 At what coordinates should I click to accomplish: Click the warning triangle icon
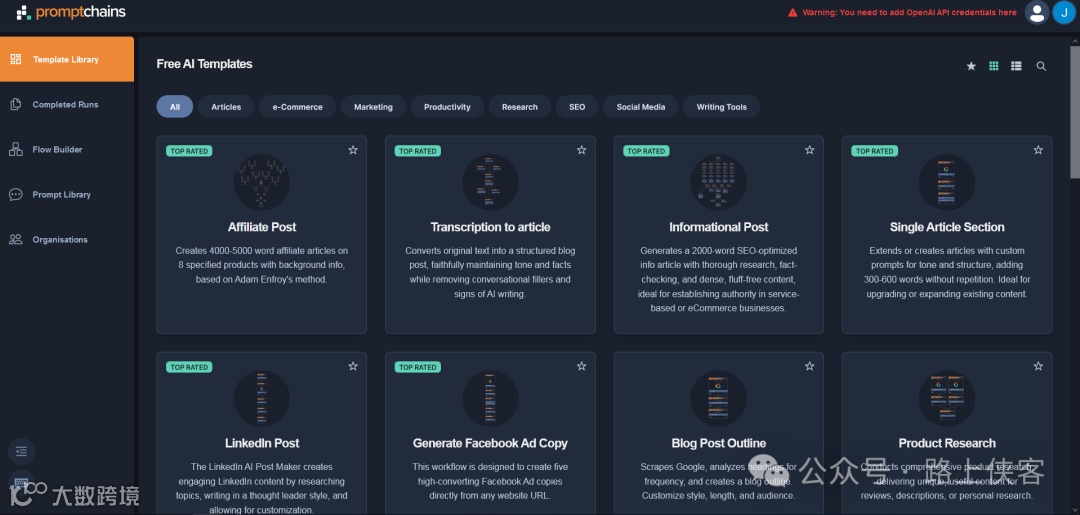[793, 12]
